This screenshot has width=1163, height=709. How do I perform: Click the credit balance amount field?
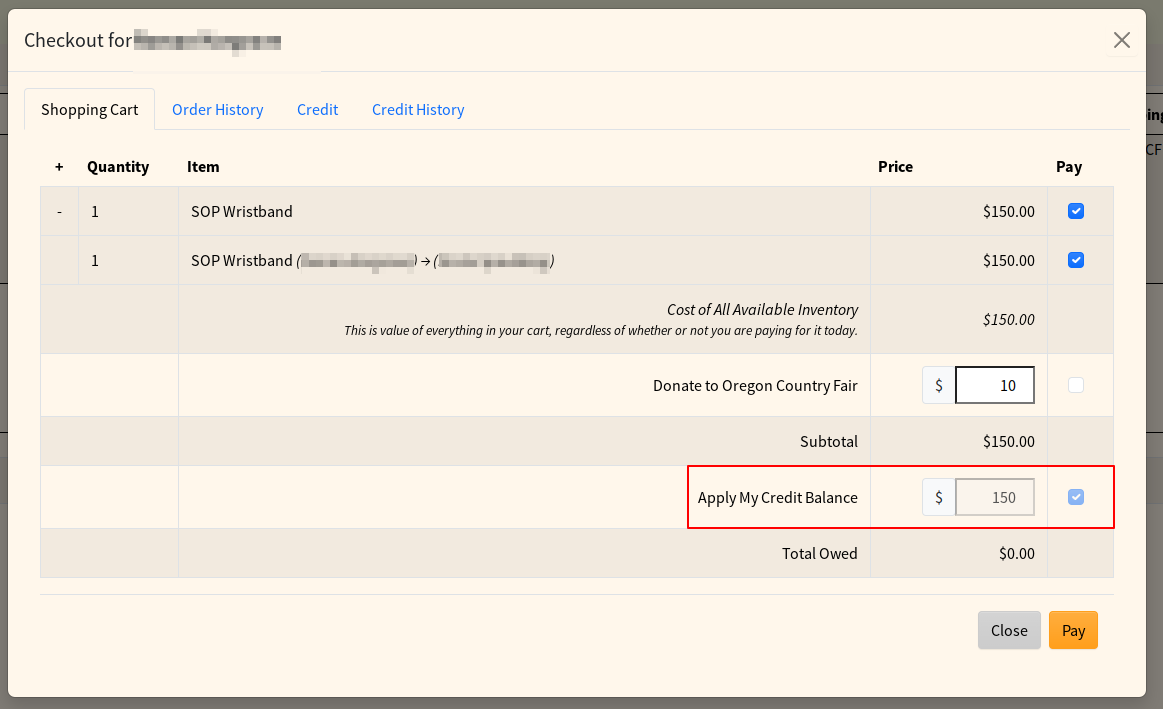994,497
